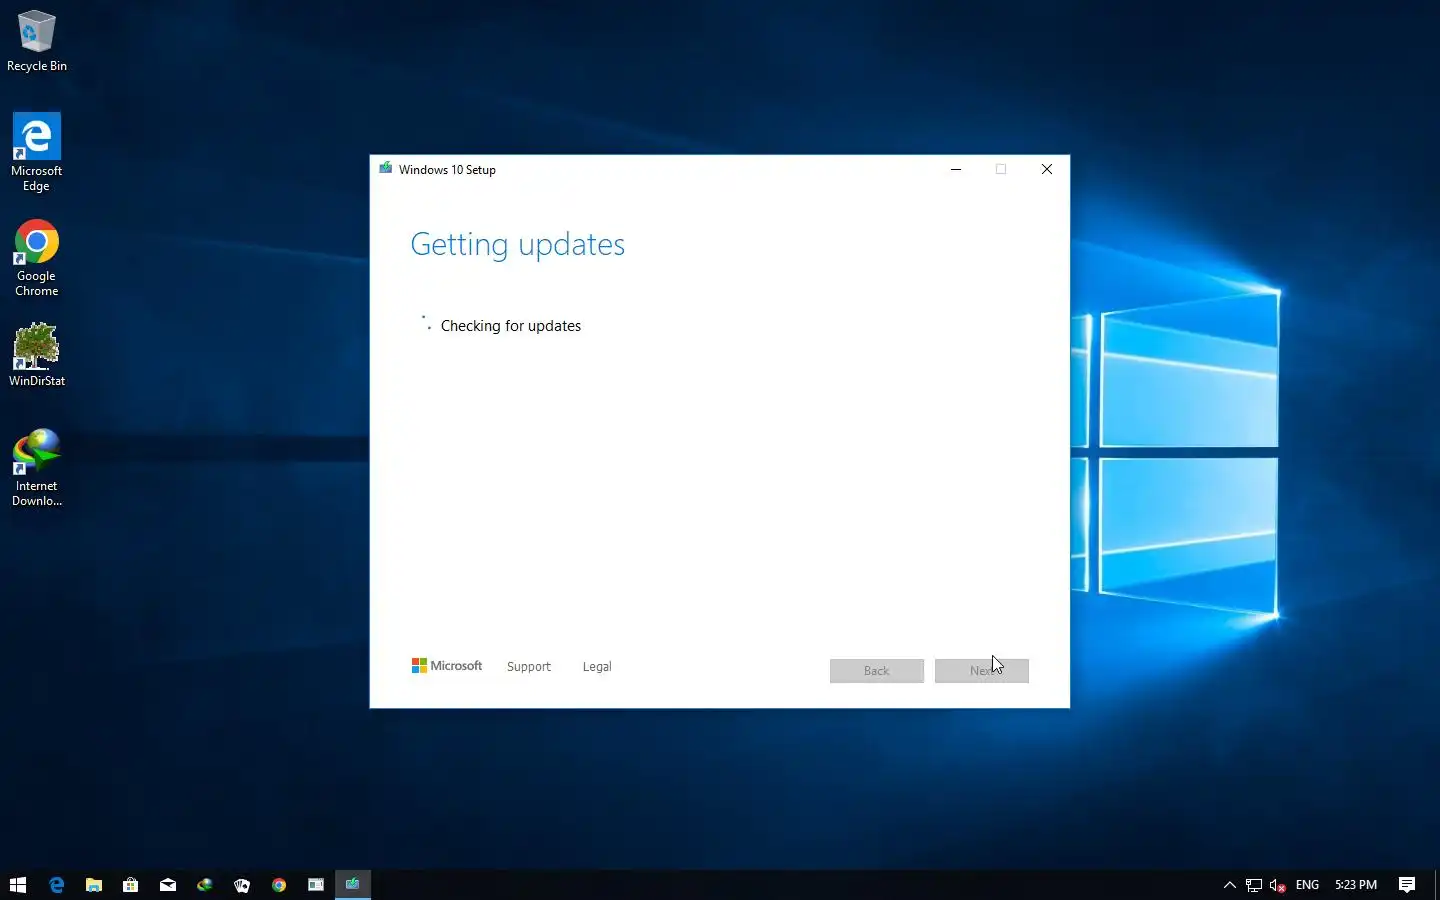Open the 5:23 PM clock flyout

tap(1356, 885)
